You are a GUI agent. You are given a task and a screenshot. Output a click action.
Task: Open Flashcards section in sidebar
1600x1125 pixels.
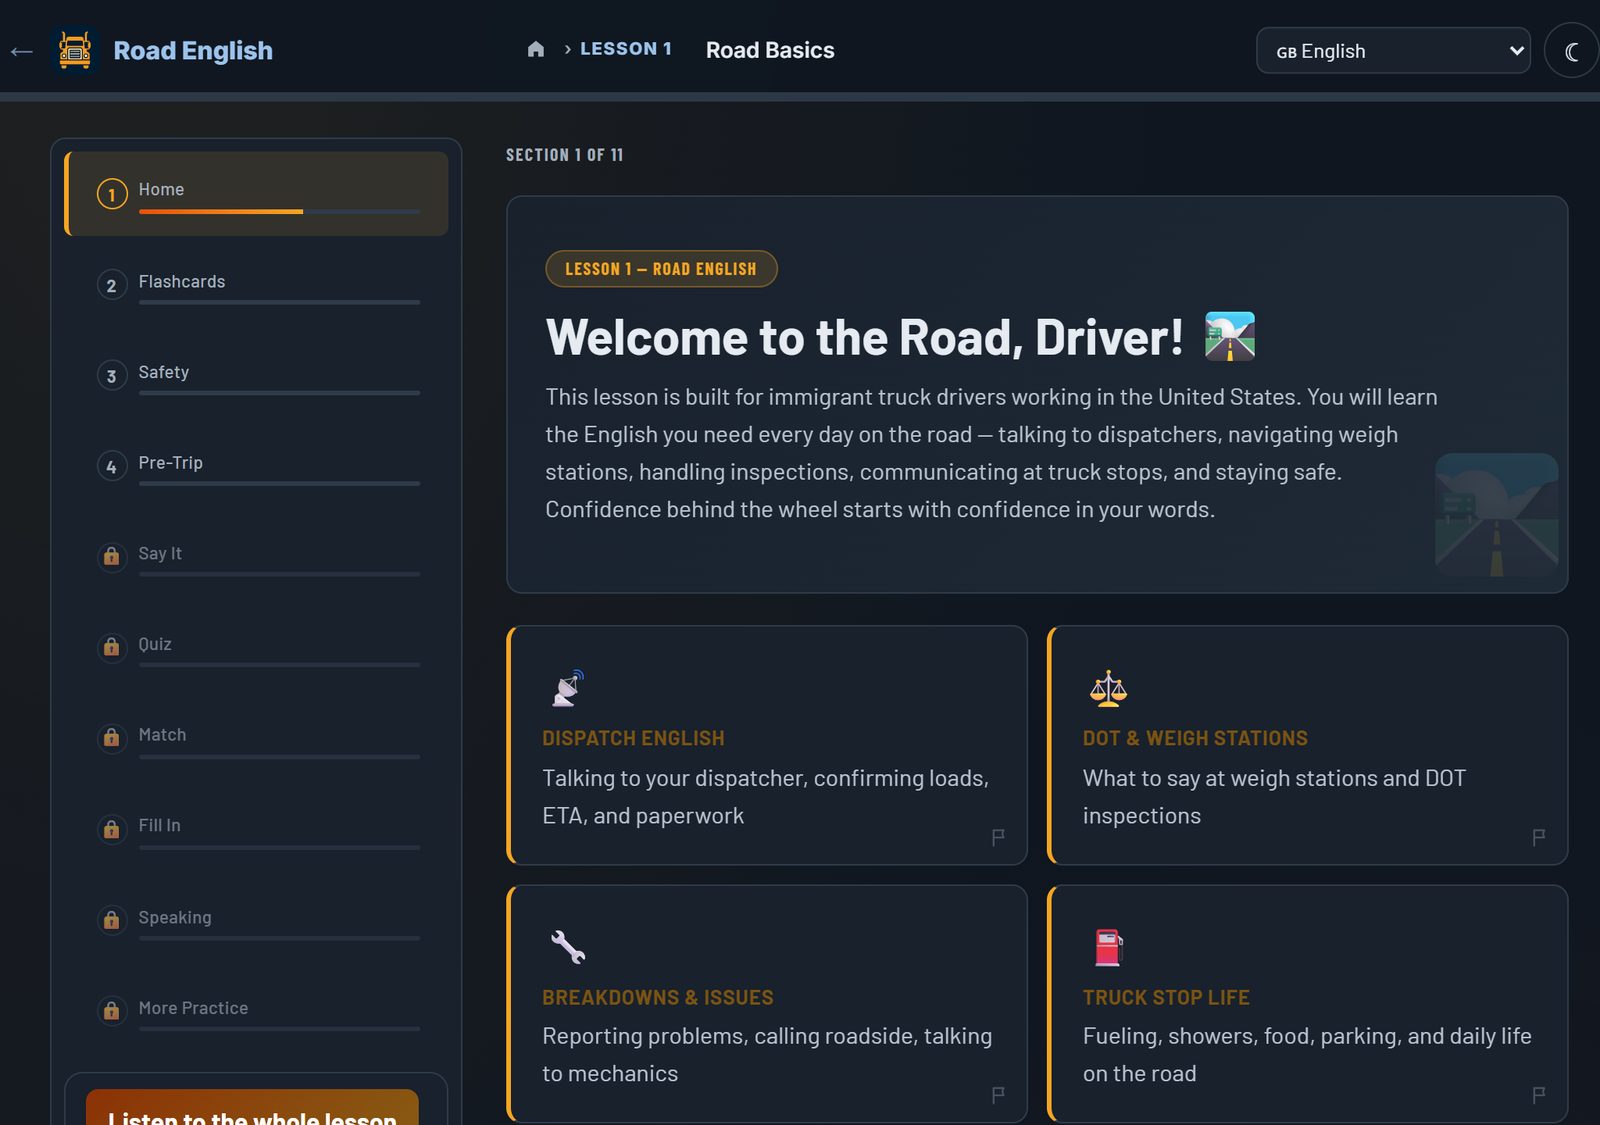coord(256,285)
